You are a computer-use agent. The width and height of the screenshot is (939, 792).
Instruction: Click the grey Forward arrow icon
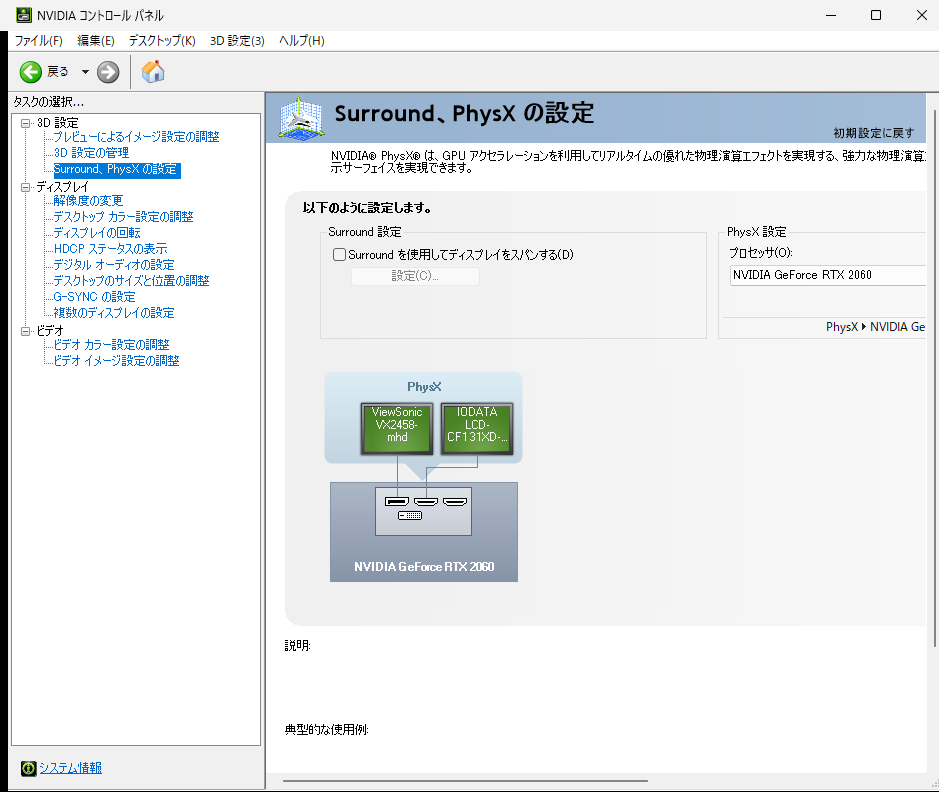click(108, 72)
